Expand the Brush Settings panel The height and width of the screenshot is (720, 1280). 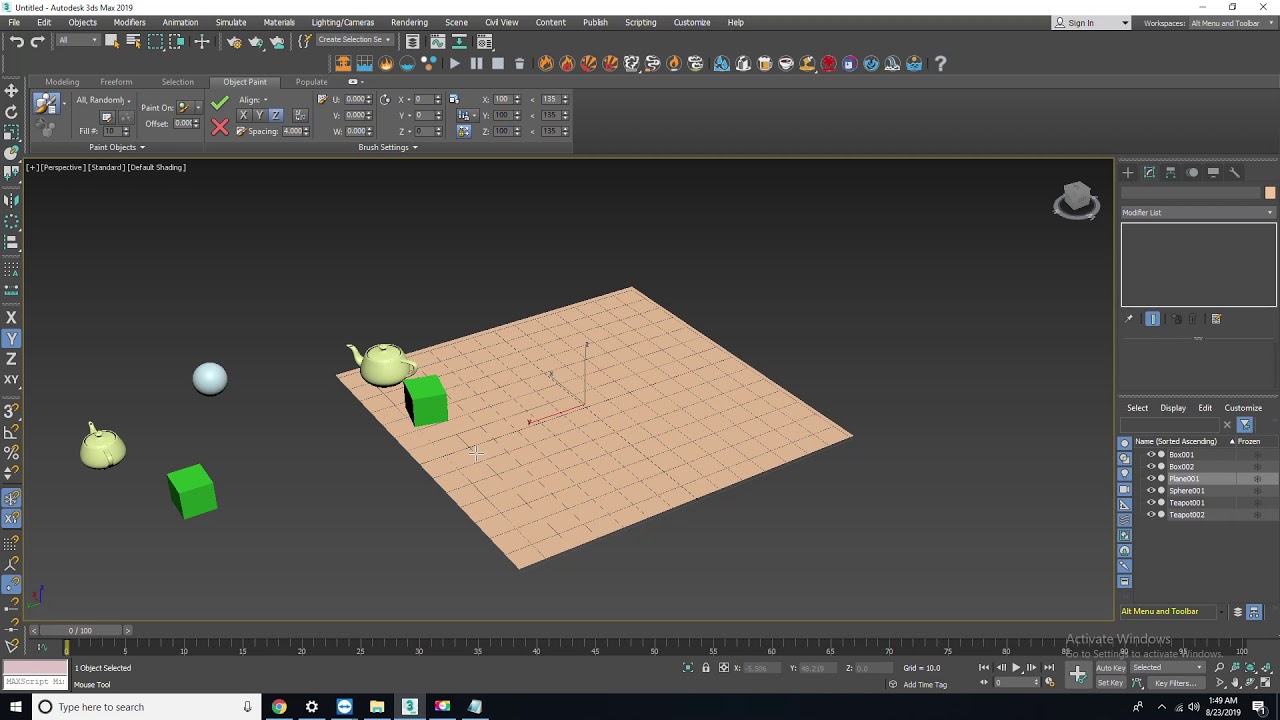(x=388, y=148)
